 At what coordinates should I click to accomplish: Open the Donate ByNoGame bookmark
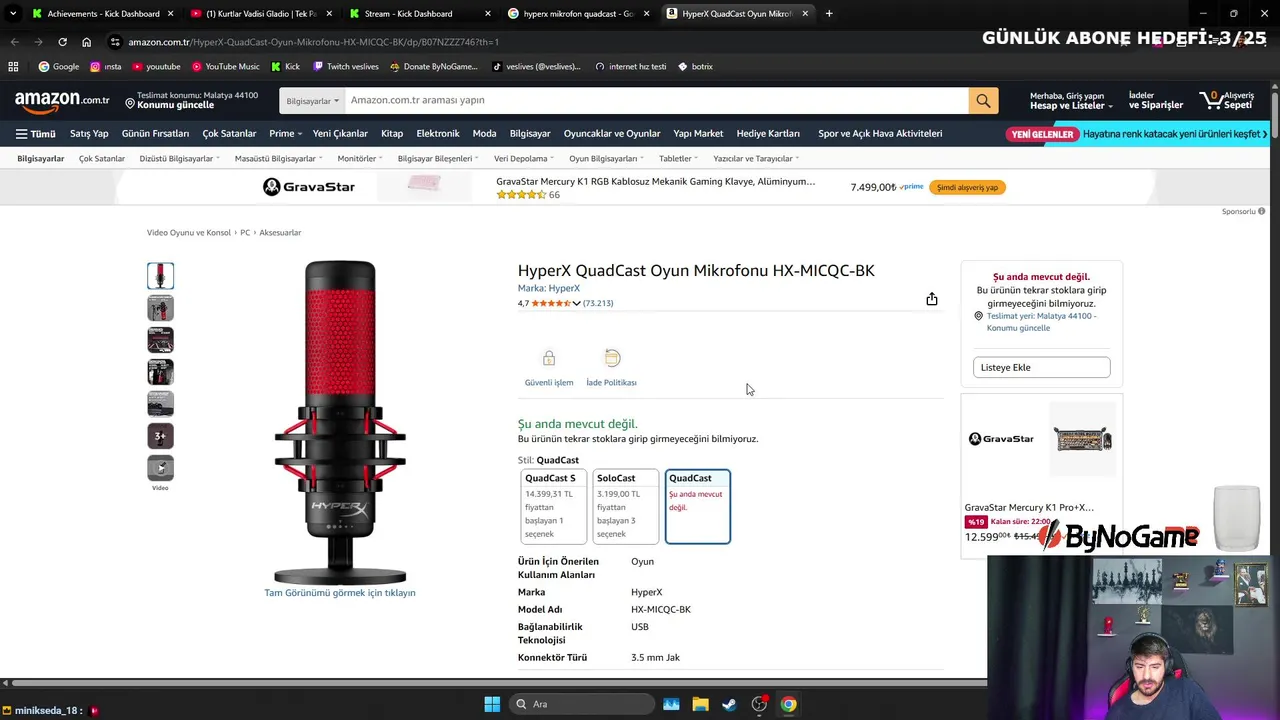434,66
